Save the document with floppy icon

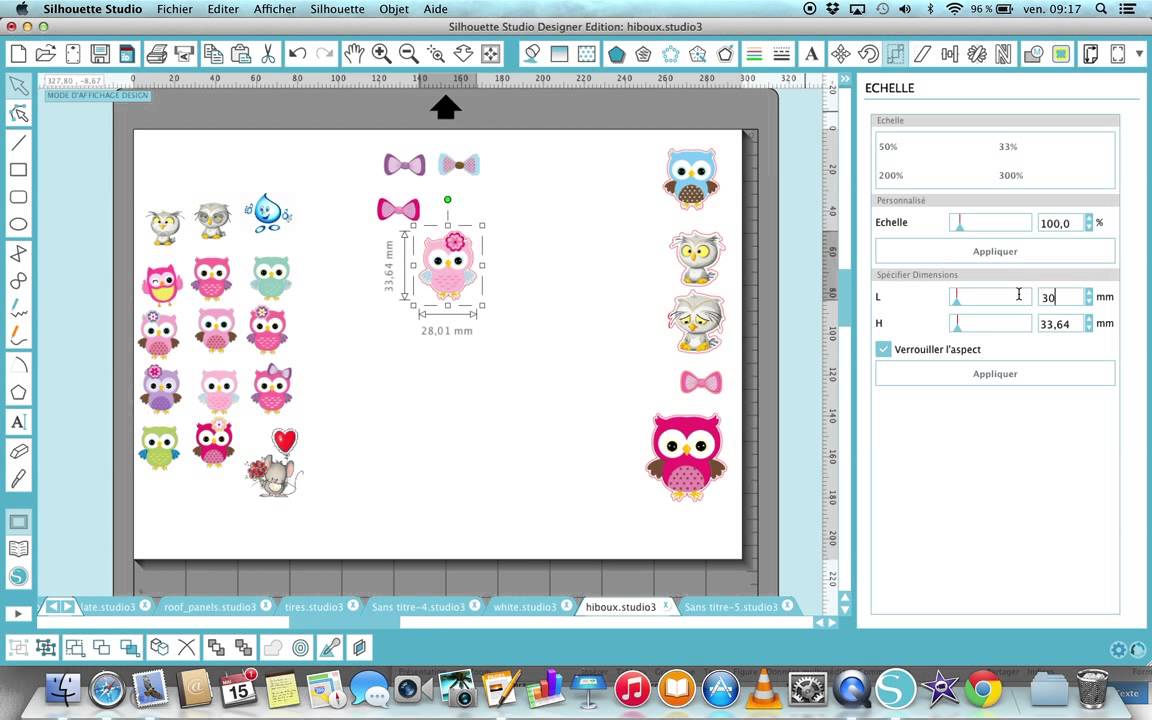(100, 54)
